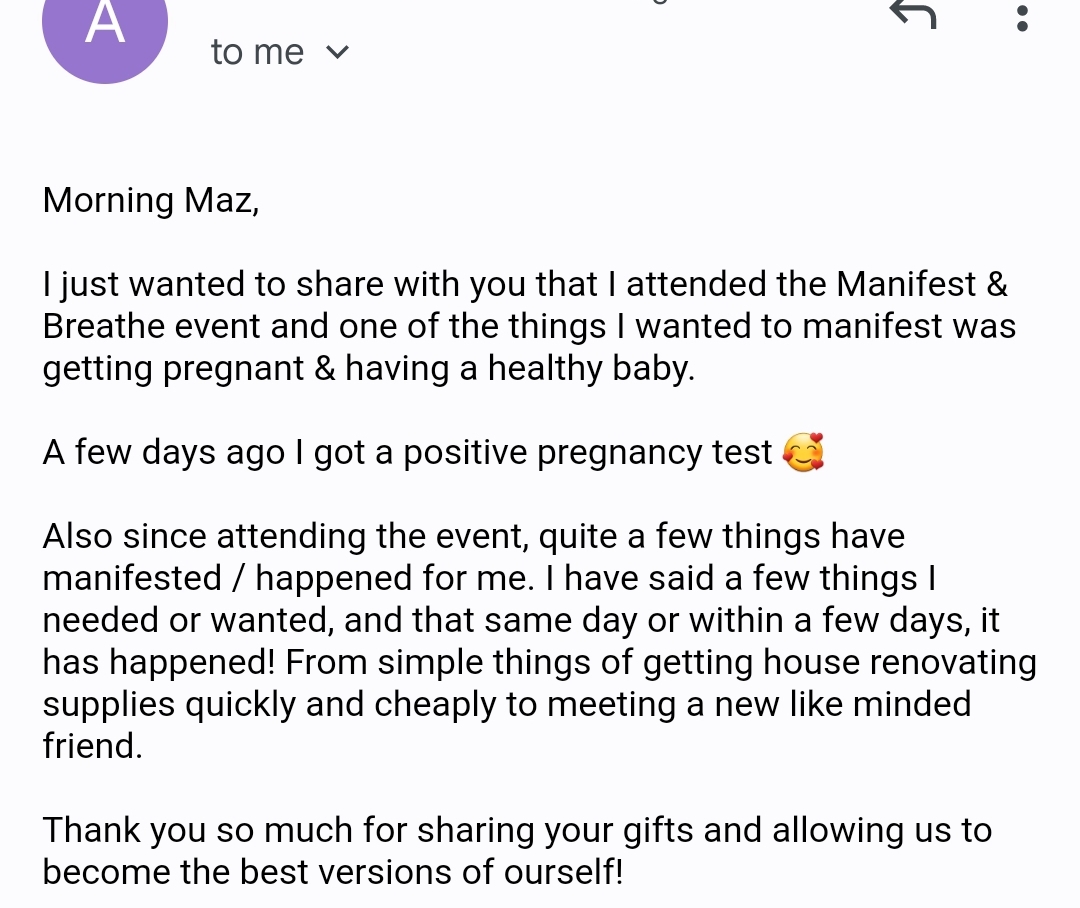Click the 'A few days ago' sentence
1080x908 pixels.
434,453
